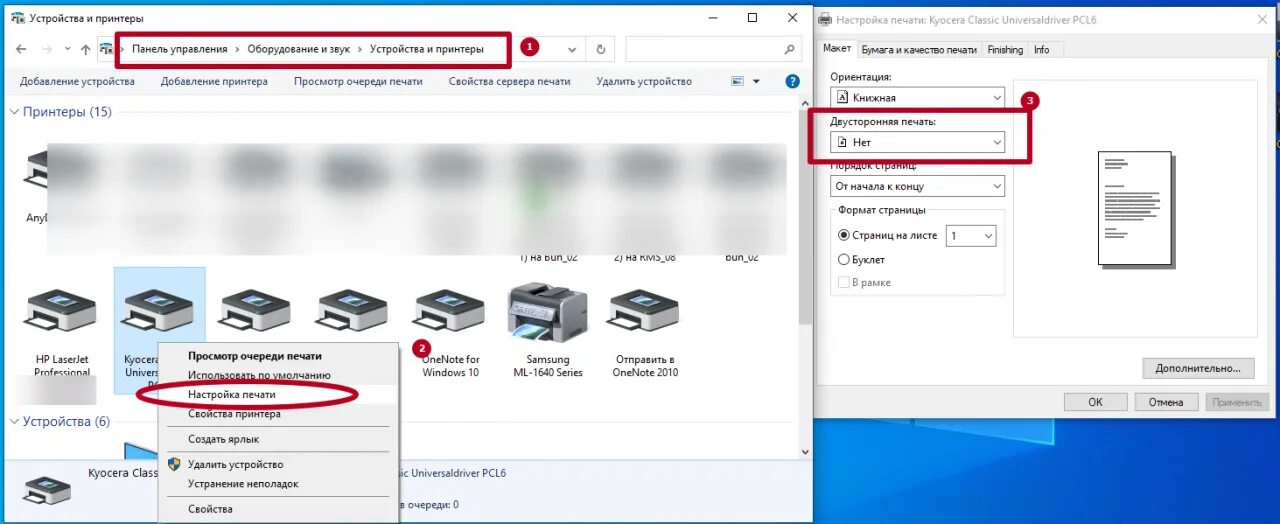Click Добавление устройства in toolbar
This screenshot has width=1280, height=524.
[x=77, y=82]
